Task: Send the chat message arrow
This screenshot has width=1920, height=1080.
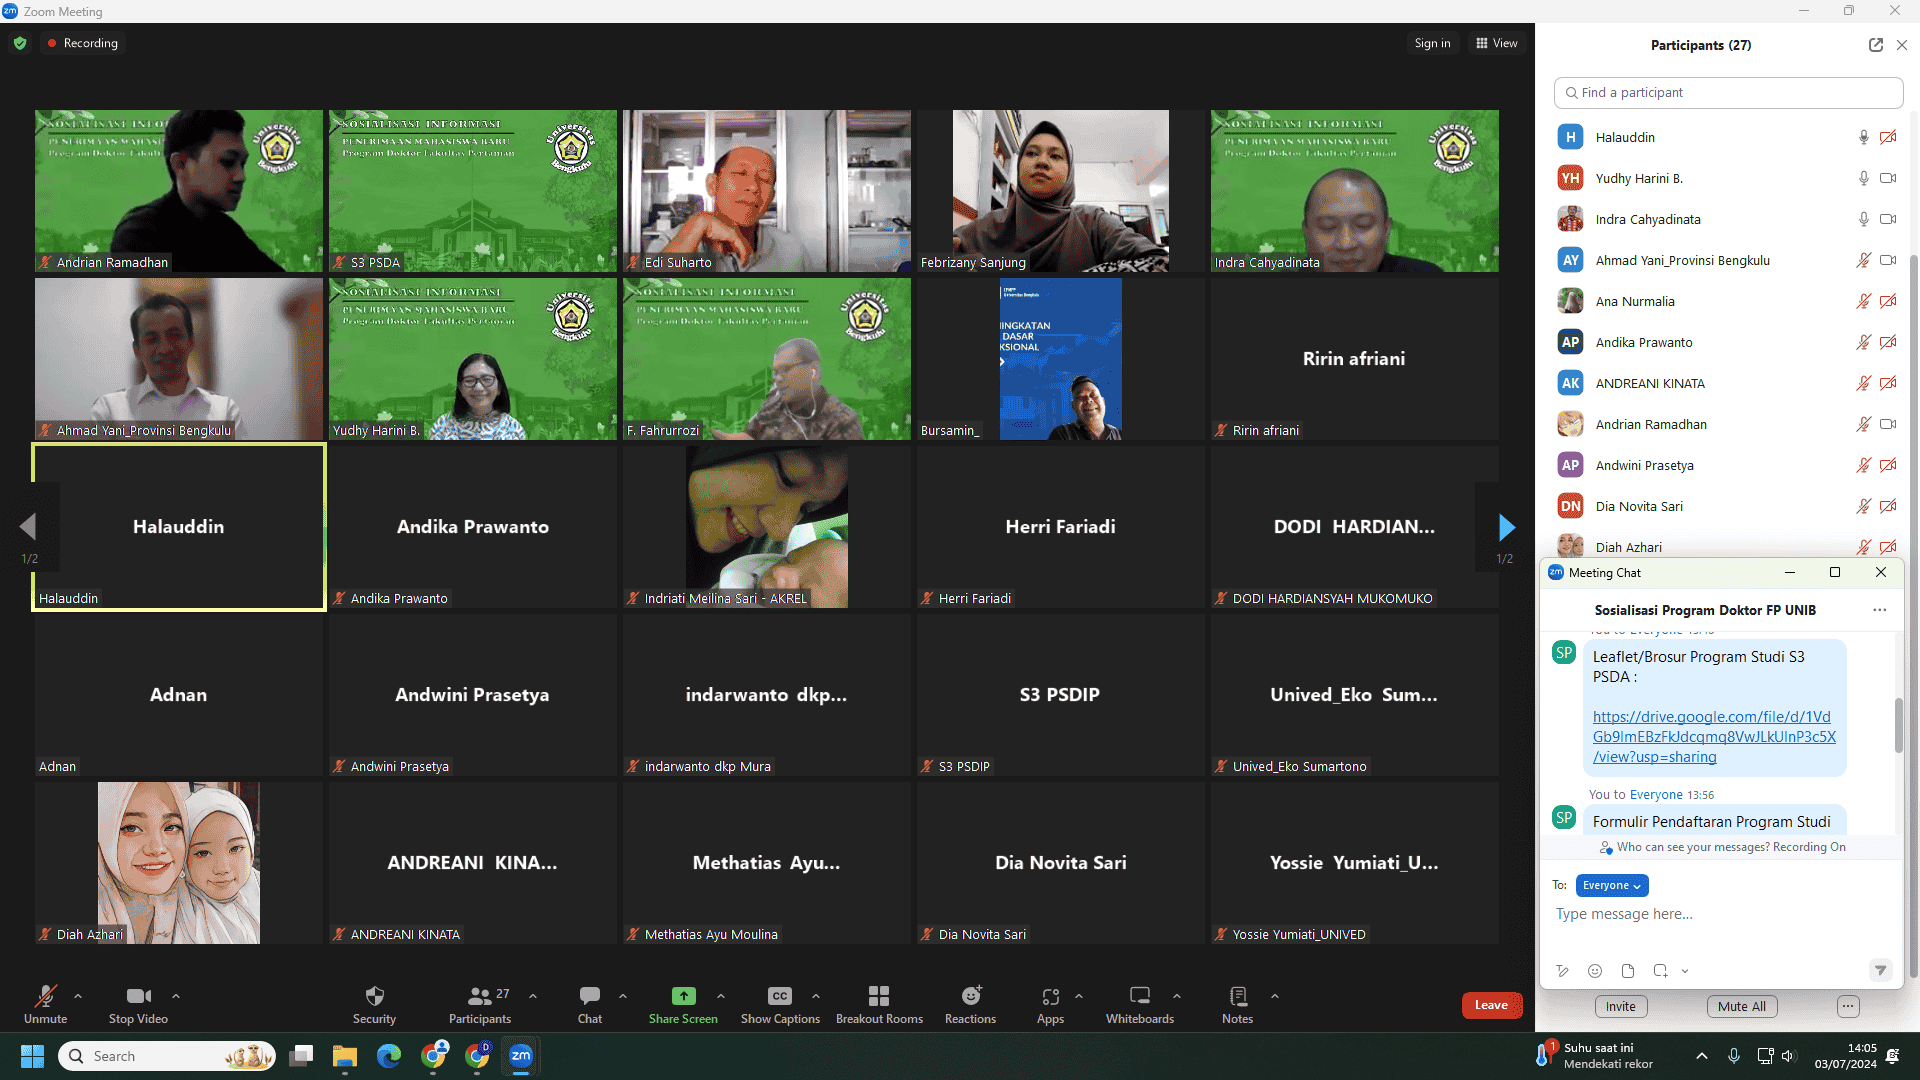Action: tap(1880, 970)
